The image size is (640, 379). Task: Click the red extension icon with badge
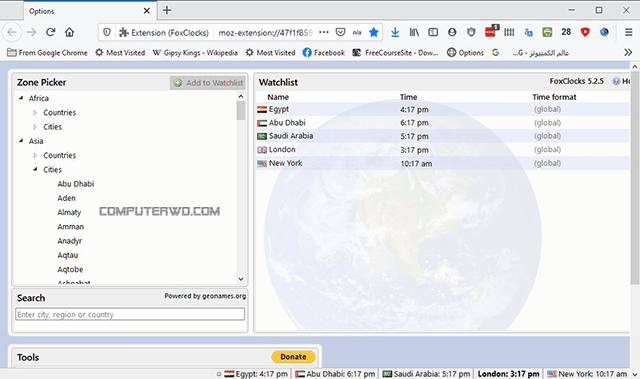pyautogui.click(x=491, y=31)
